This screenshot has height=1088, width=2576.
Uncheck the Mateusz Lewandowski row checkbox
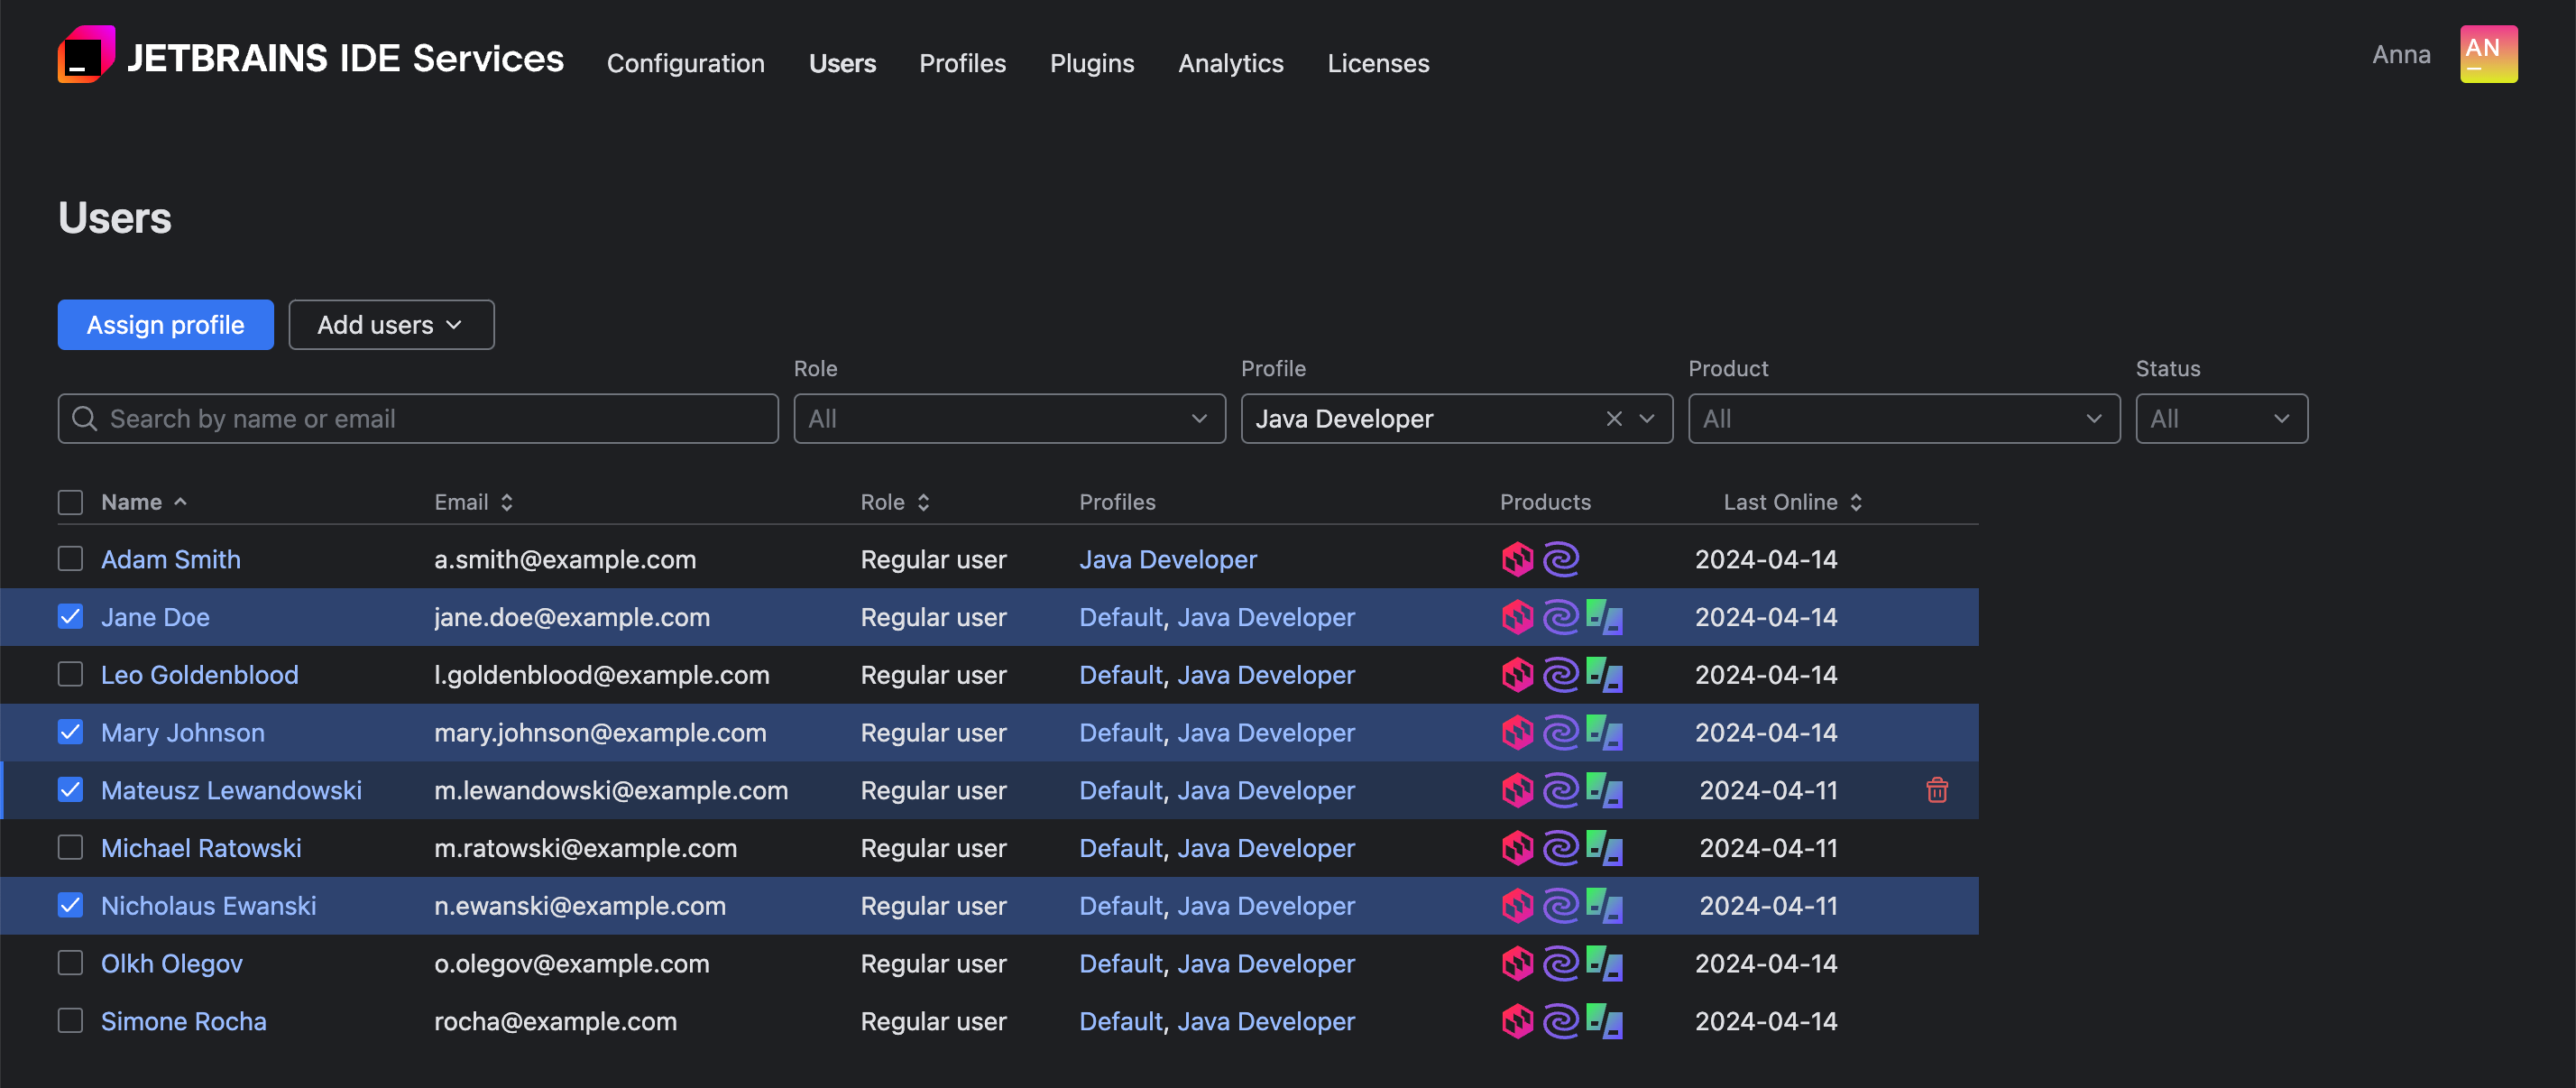[x=70, y=789]
